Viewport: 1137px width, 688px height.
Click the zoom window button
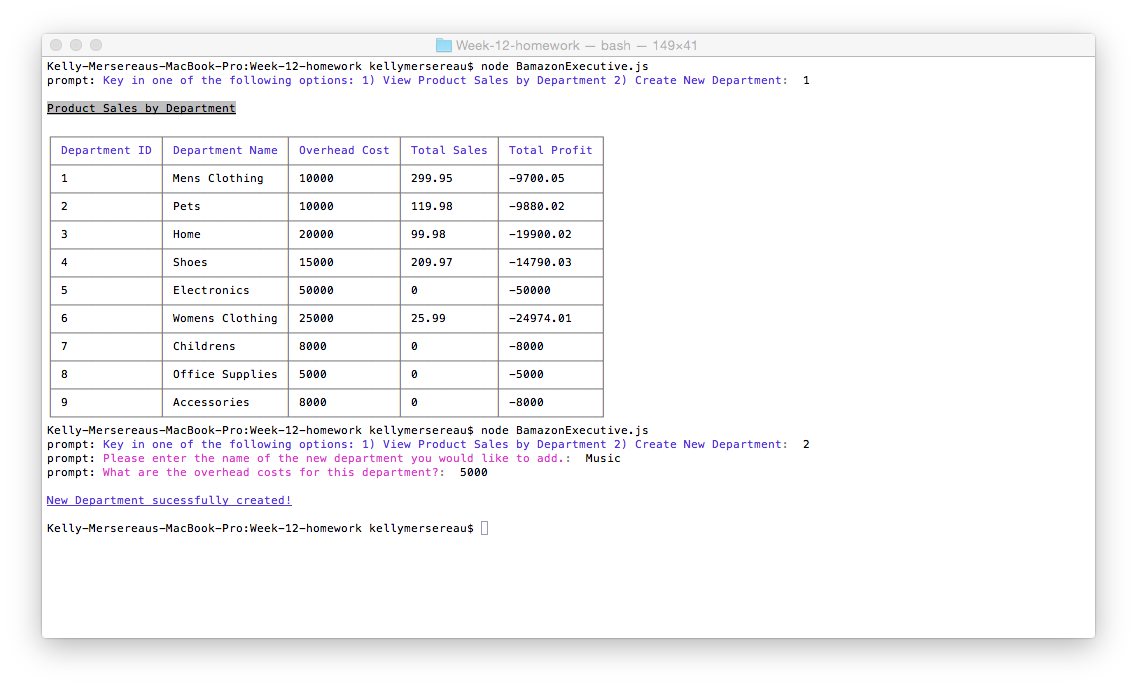point(96,45)
